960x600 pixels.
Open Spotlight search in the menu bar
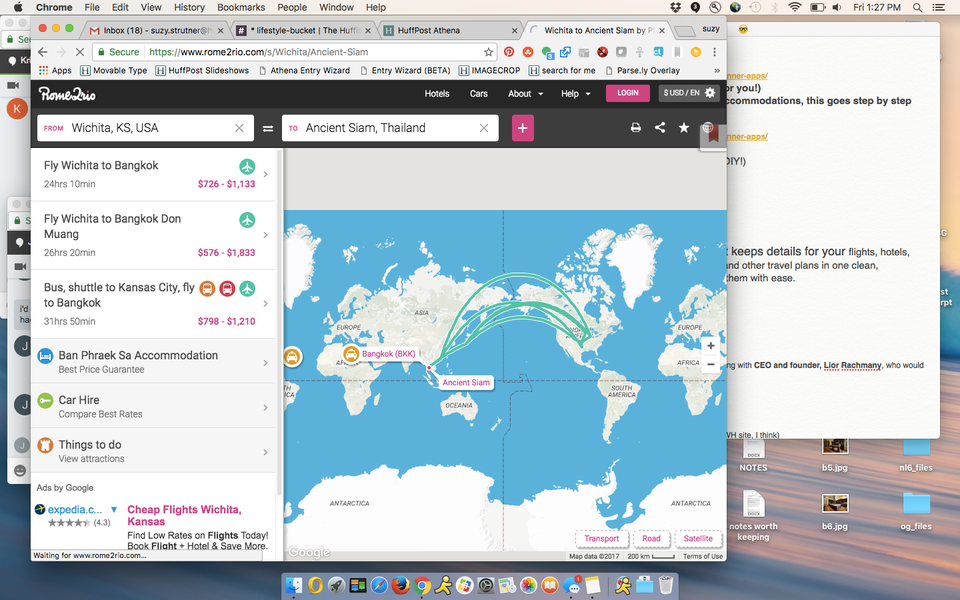point(917,7)
